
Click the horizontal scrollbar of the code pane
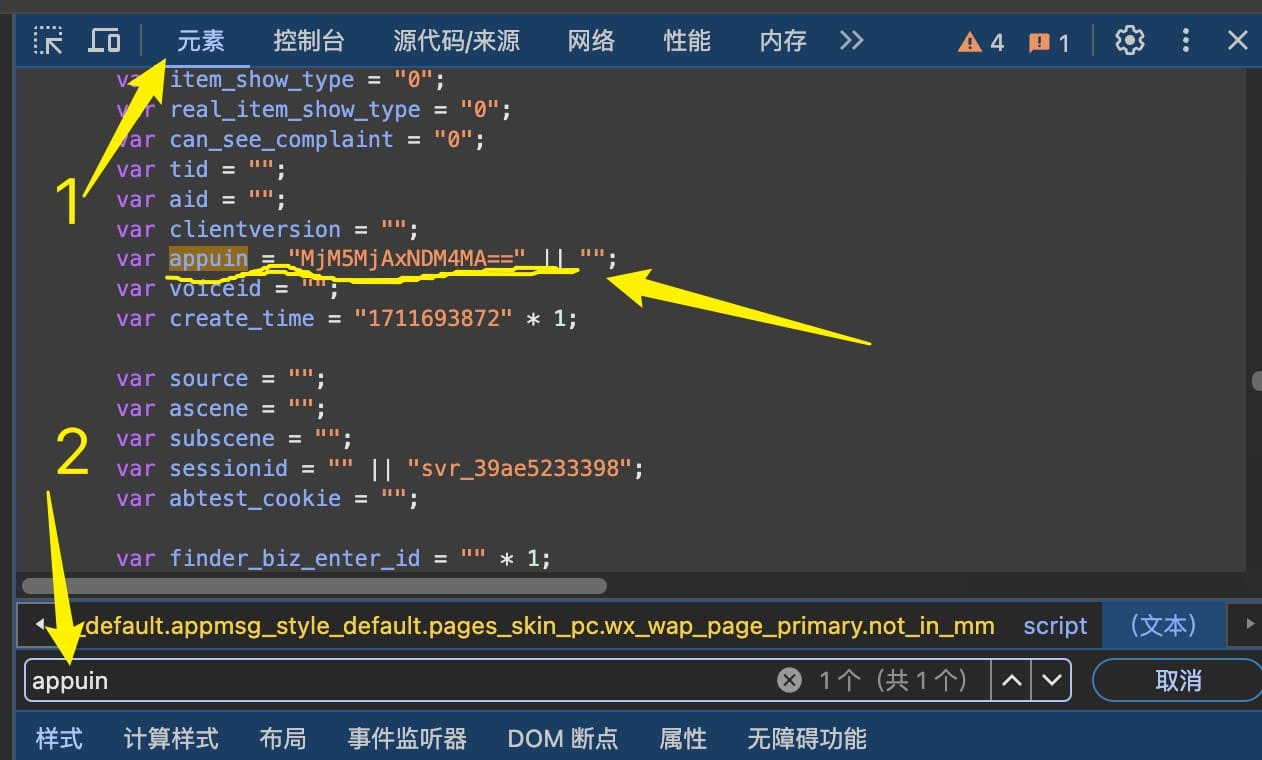(314, 585)
